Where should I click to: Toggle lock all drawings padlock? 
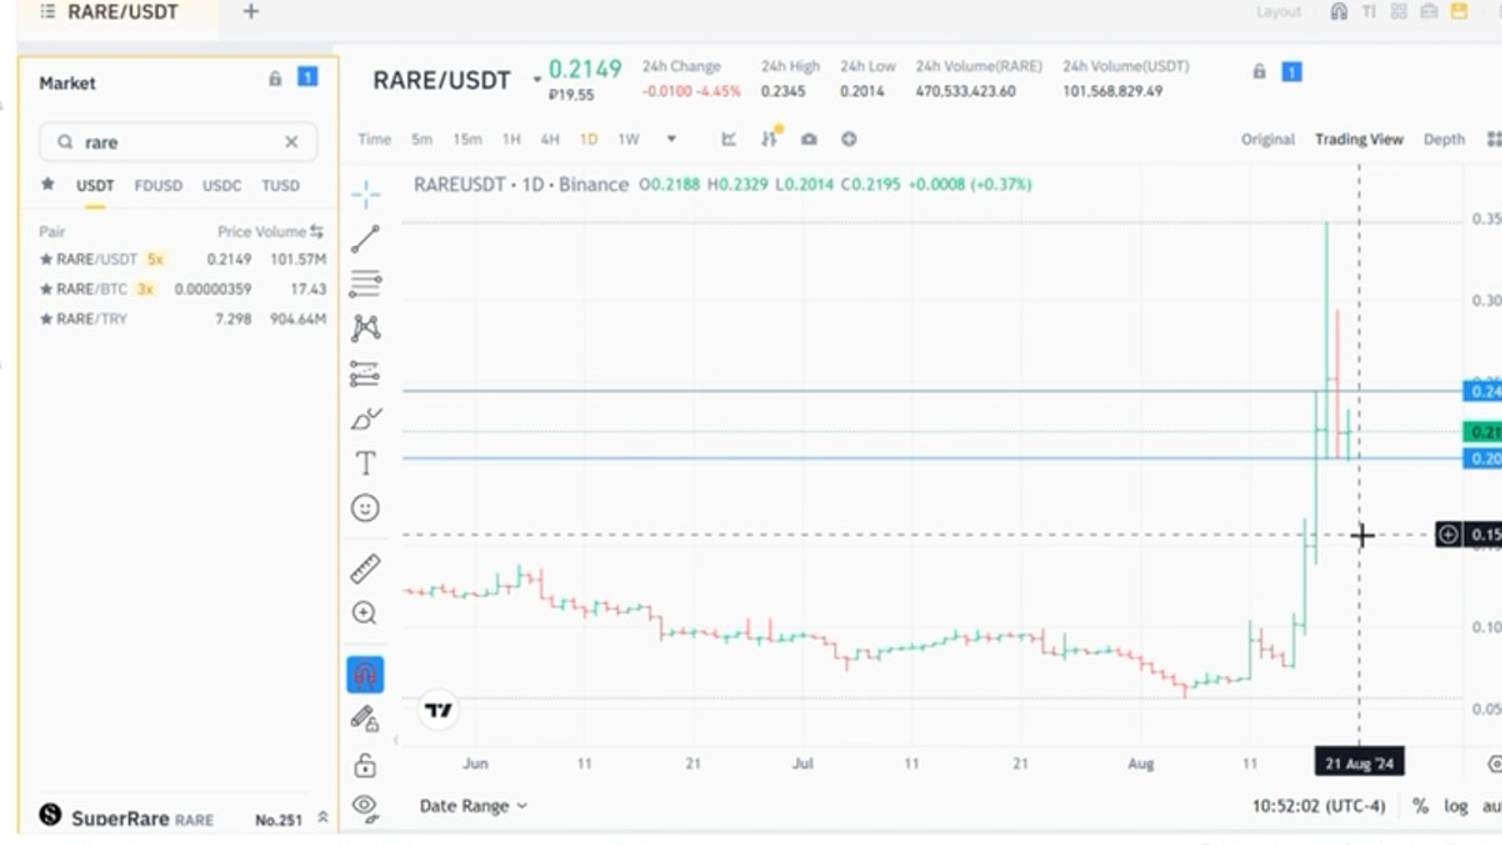coord(365,765)
